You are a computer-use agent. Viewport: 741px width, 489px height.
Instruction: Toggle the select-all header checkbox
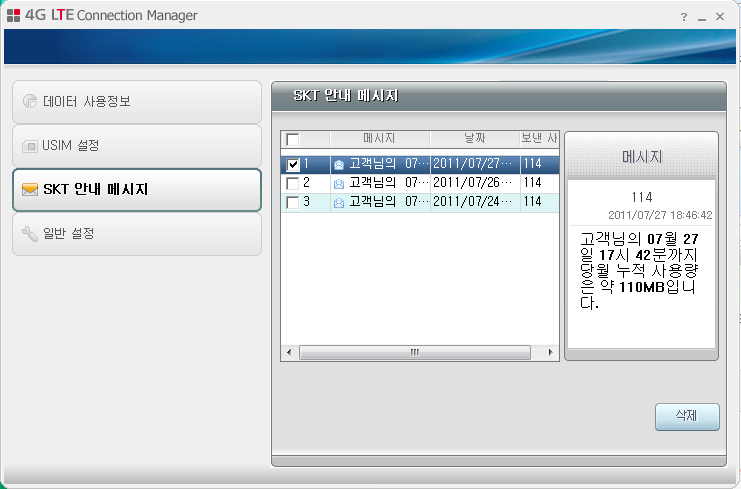[293, 139]
